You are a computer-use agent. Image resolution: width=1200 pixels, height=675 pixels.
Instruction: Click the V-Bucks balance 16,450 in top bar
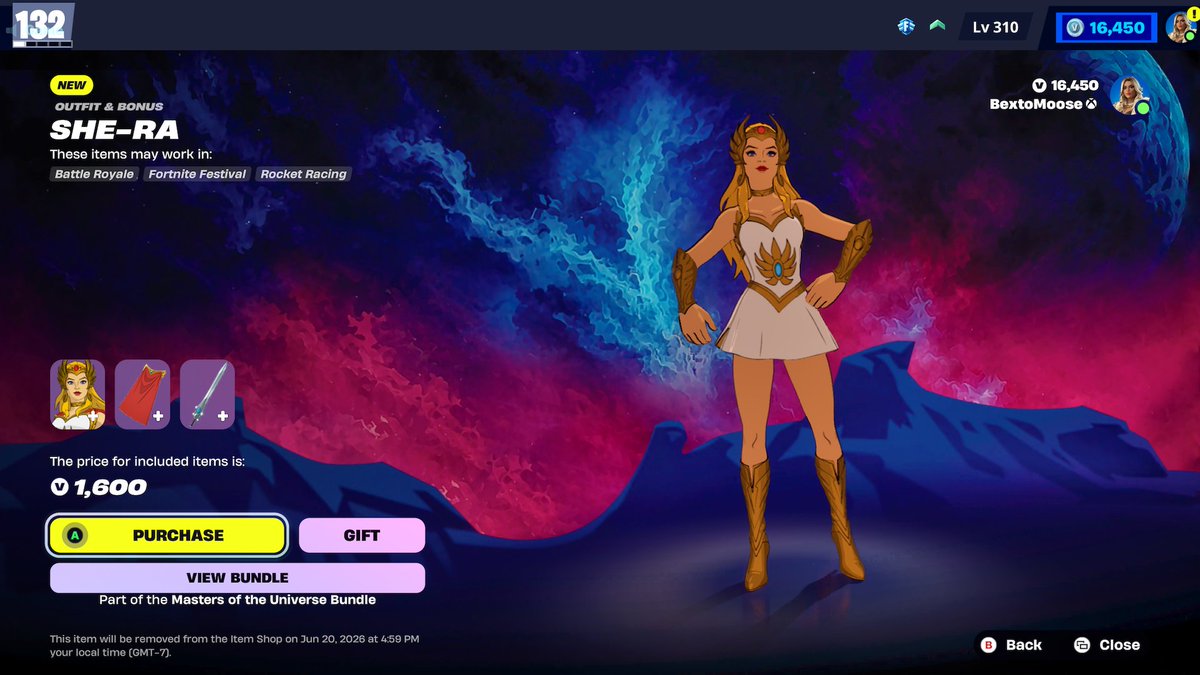click(x=1106, y=28)
